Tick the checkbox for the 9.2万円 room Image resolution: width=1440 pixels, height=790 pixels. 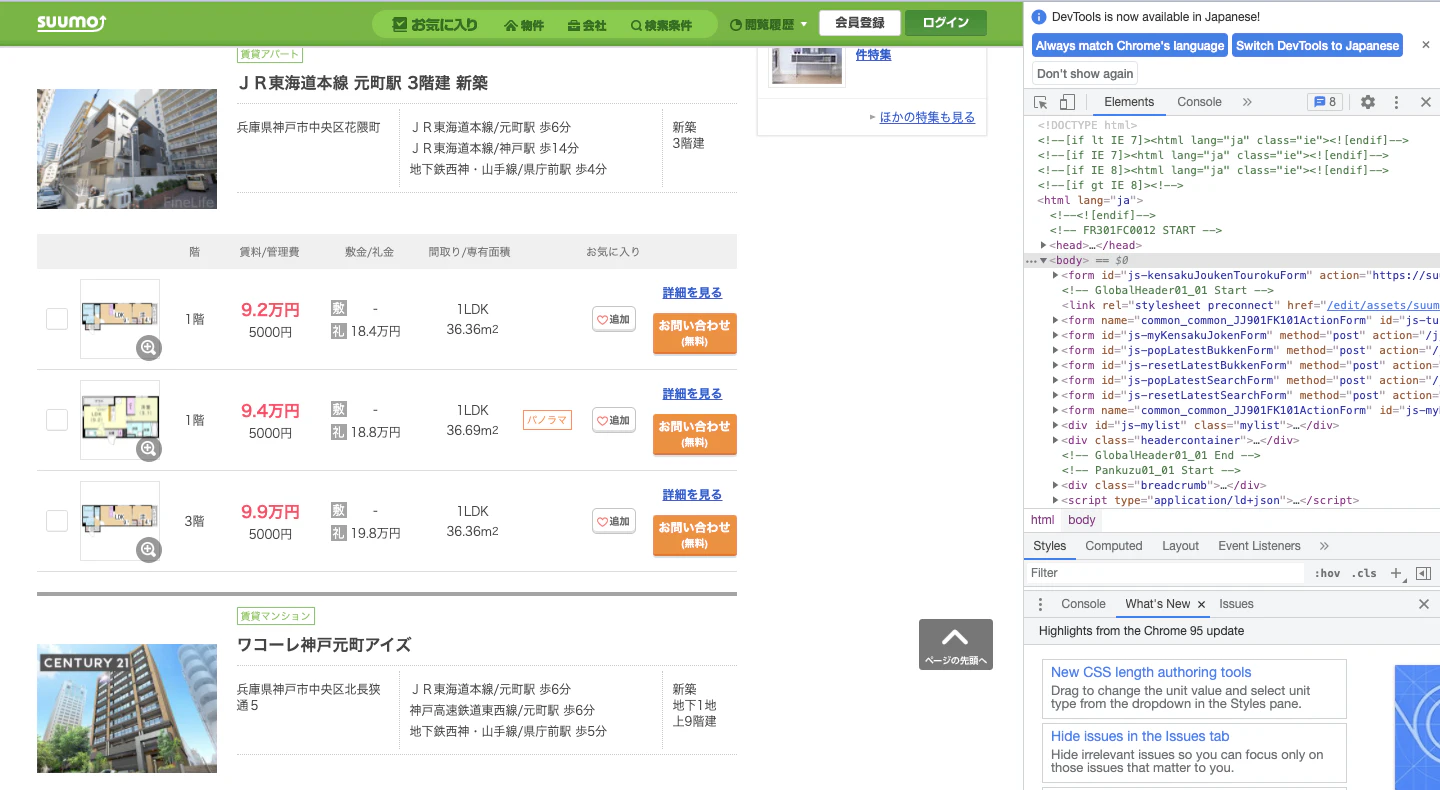pos(57,319)
